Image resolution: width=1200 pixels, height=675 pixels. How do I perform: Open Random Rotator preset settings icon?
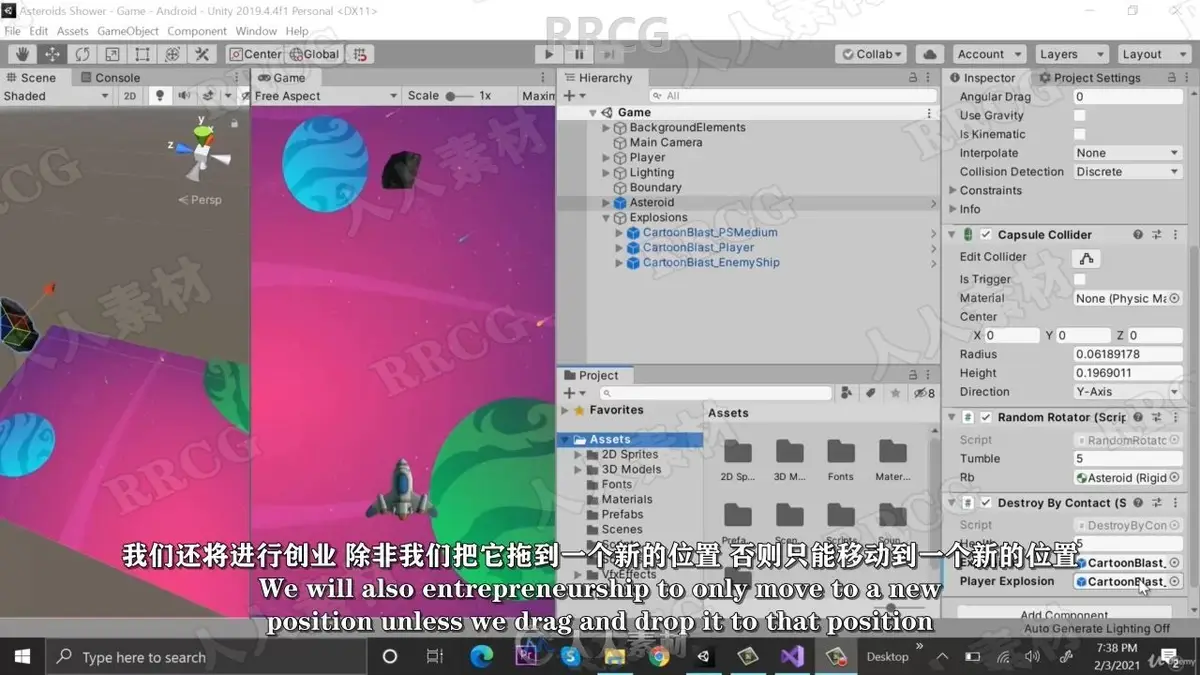pos(1156,417)
